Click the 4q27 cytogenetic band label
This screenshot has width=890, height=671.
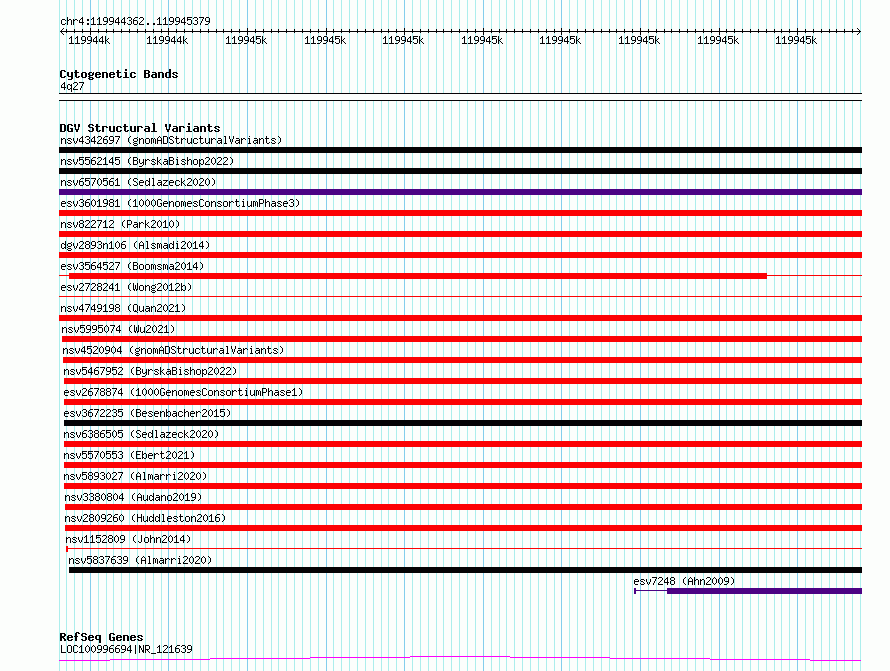72,86
